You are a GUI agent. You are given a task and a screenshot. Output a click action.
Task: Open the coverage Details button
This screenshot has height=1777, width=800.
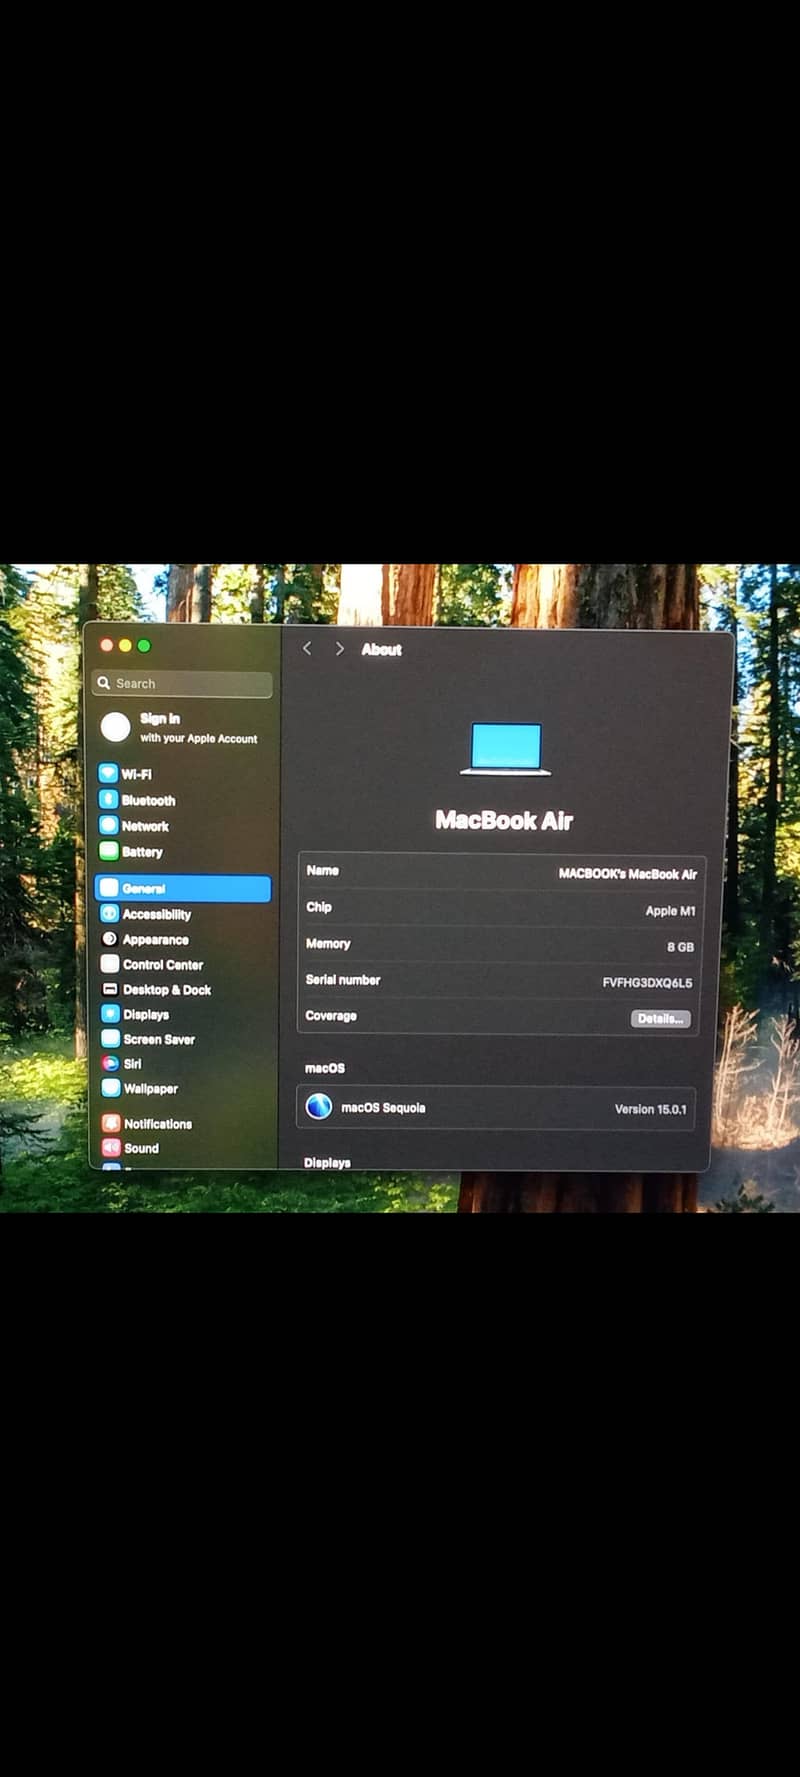click(x=660, y=1018)
